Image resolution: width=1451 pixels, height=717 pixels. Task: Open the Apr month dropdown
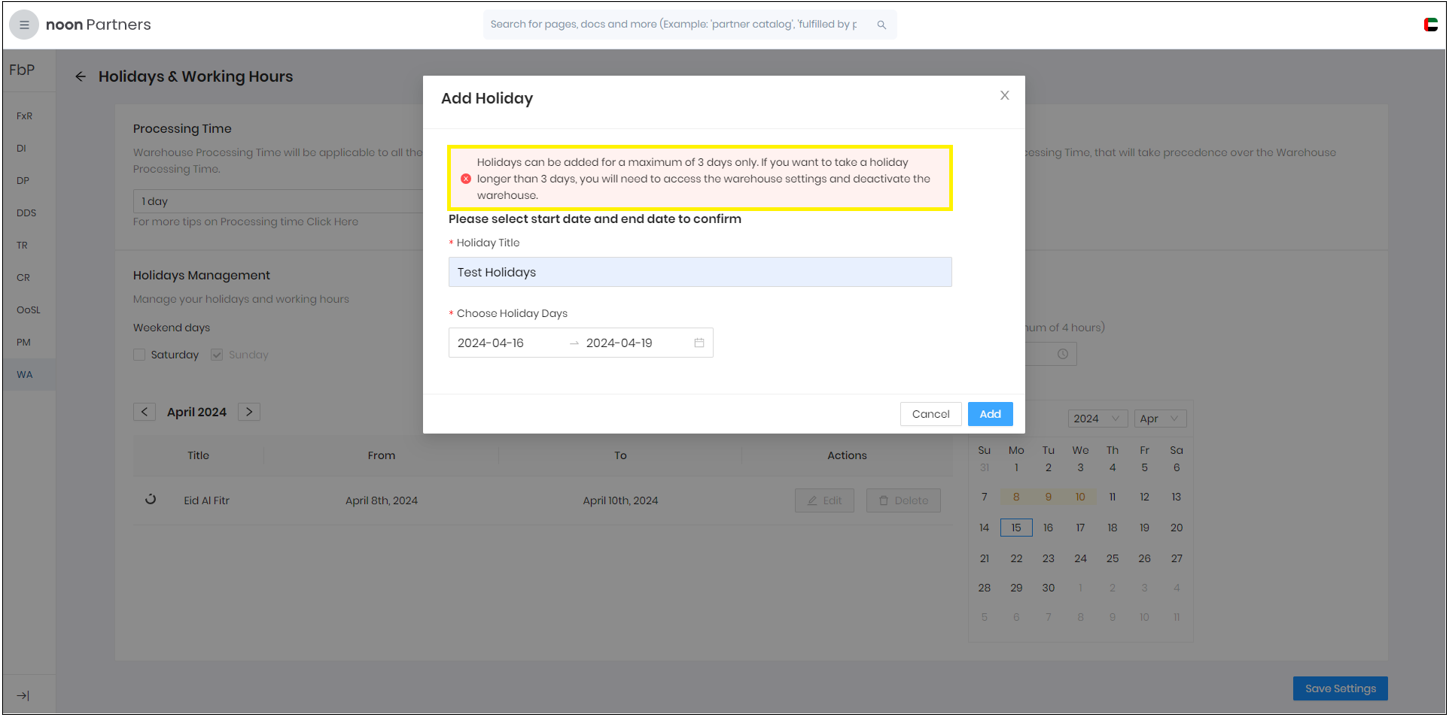(1159, 418)
